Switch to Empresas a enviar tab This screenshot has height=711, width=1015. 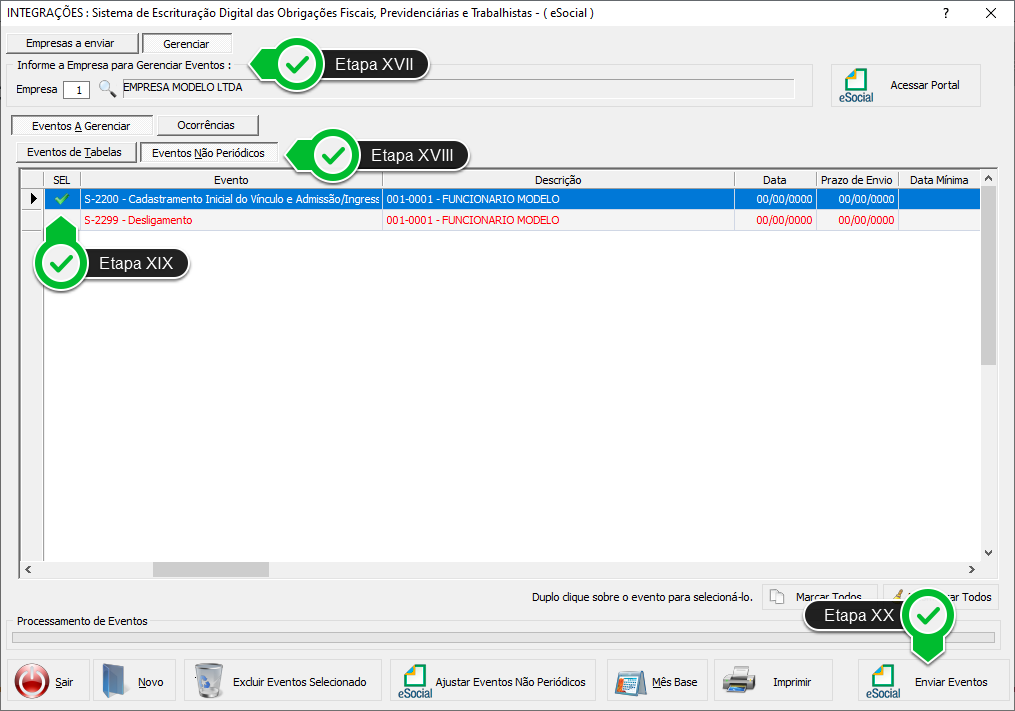point(70,44)
